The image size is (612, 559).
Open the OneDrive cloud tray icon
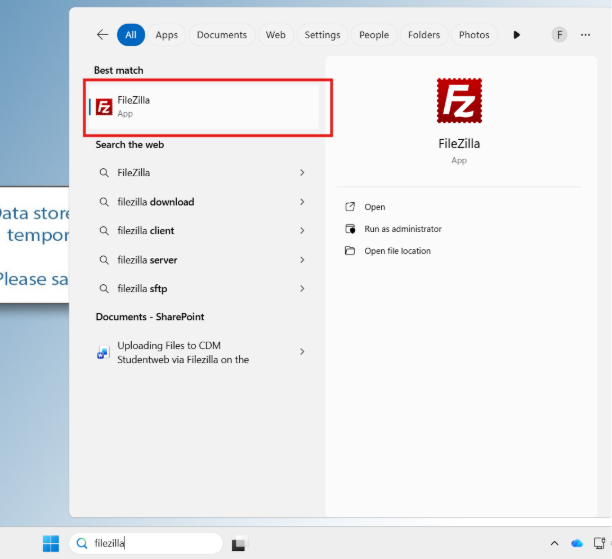coord(577,543)
